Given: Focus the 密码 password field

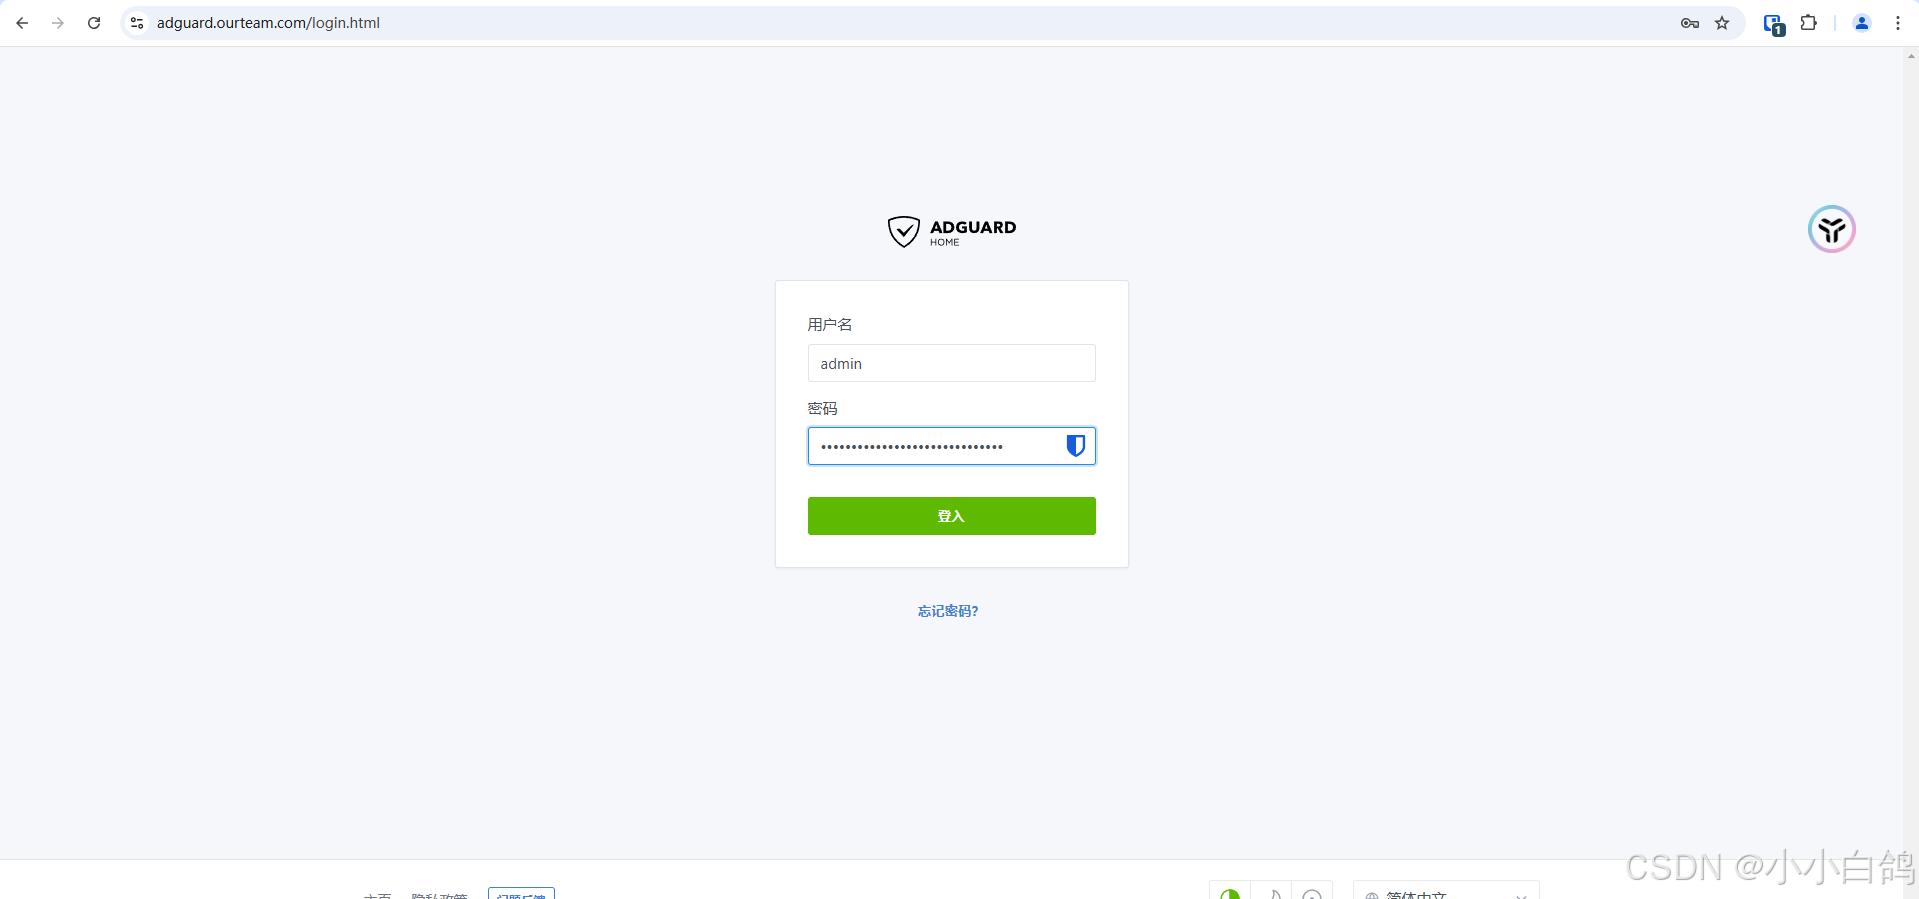Looking at the screenshot, I should coord(952,446).
